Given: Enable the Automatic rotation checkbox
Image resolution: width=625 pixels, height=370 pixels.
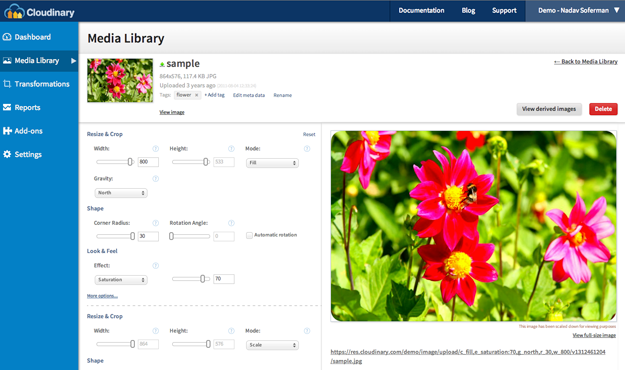Looking at the screenshot, I should (249, 235).
